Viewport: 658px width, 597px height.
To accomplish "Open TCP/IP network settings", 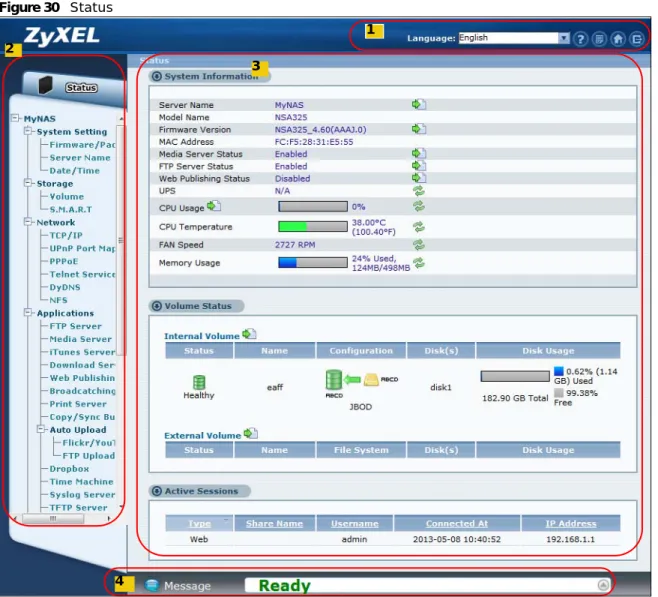I will pyautogui.click(x=66, y=235).
